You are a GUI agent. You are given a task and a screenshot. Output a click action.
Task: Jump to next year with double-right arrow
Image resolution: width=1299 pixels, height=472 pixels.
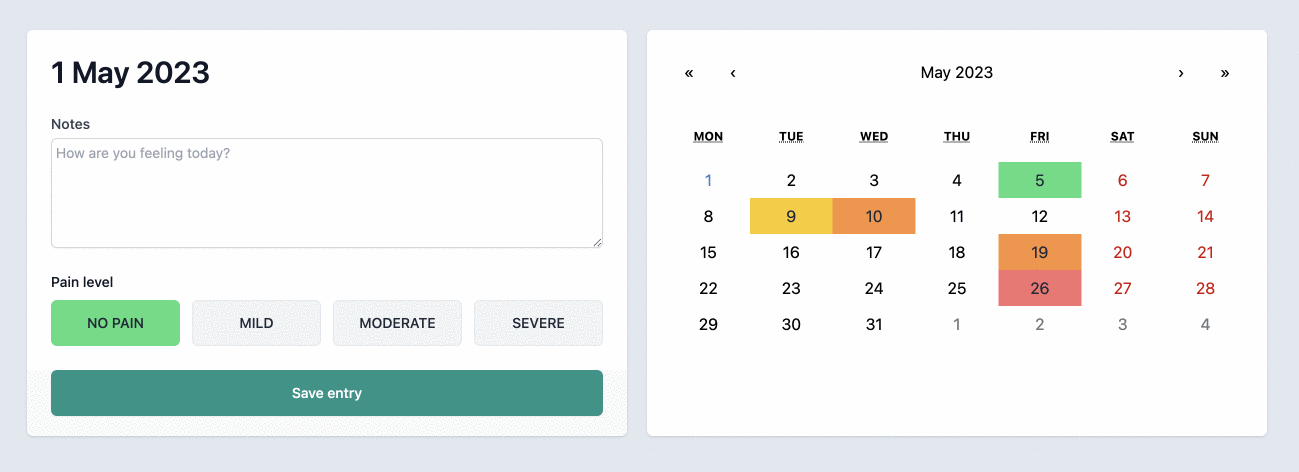[1225, 73]
